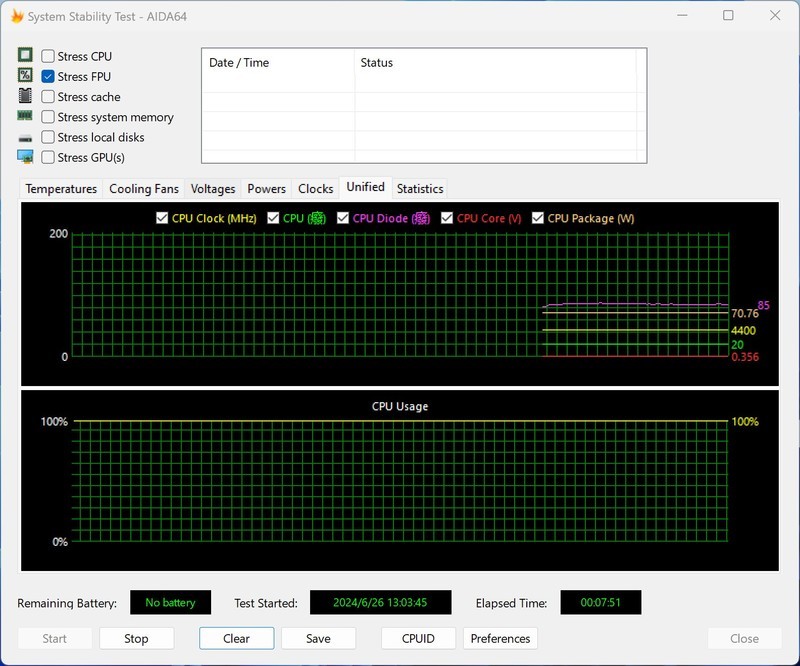
Task: Stop the running stability test
Action: [136, 638]
